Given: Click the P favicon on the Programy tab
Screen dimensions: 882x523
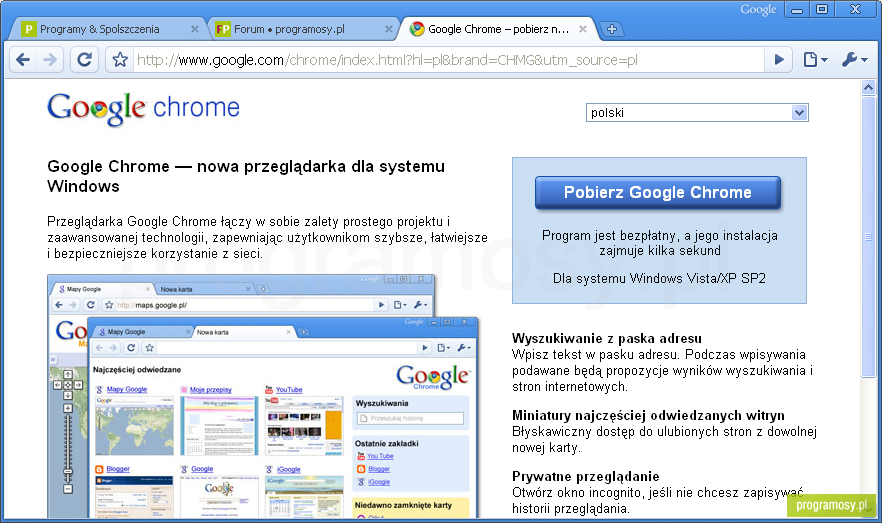Looking at the screenshot, I should [x=29, y=29].
